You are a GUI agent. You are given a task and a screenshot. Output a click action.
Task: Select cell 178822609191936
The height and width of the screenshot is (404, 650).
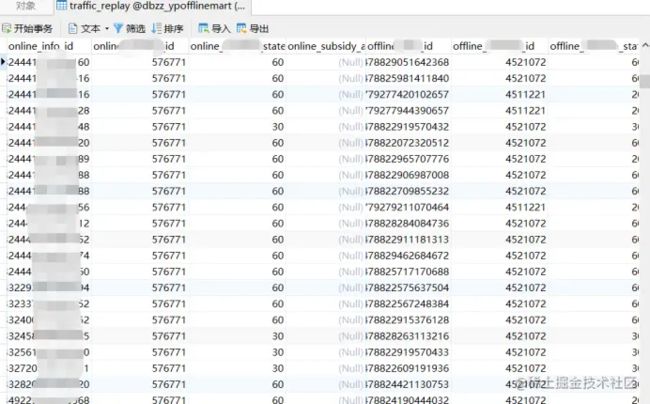pos(407,368)
